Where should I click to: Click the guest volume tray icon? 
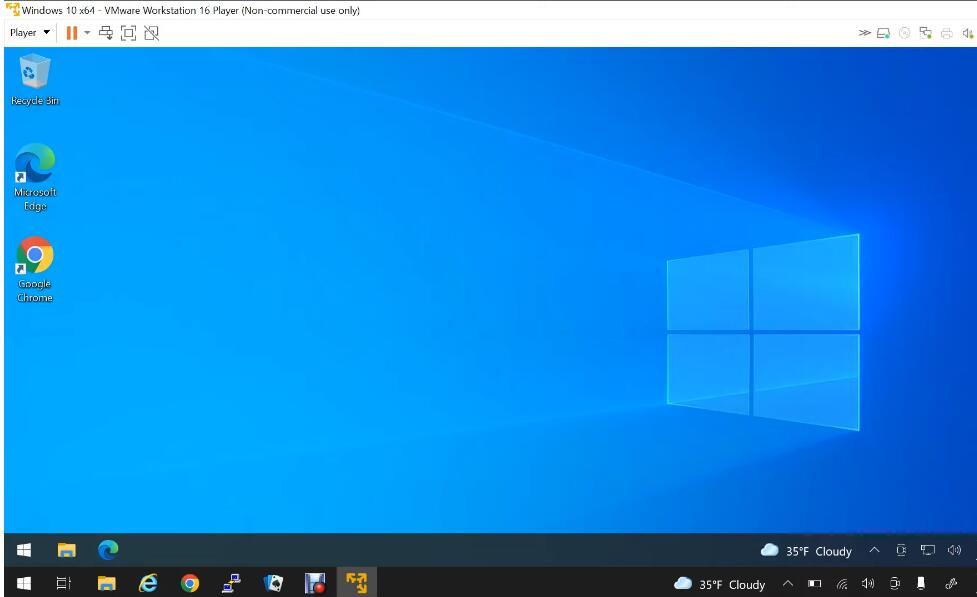click(x=955, y=550)
